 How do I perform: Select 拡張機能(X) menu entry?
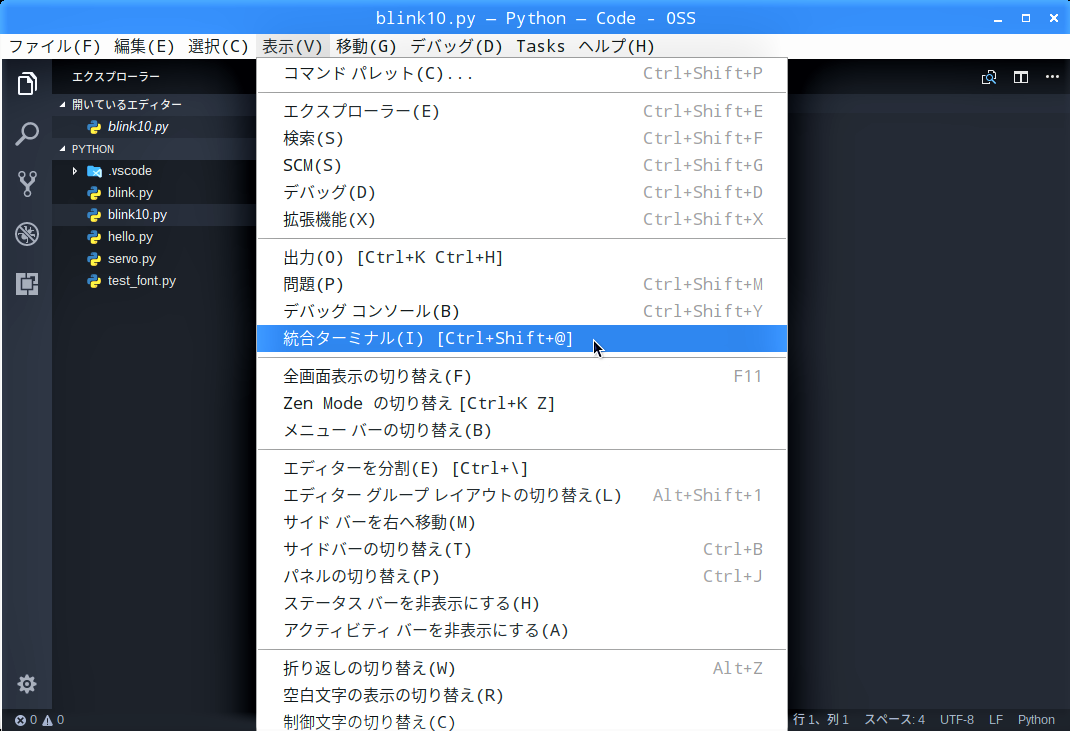522,220
